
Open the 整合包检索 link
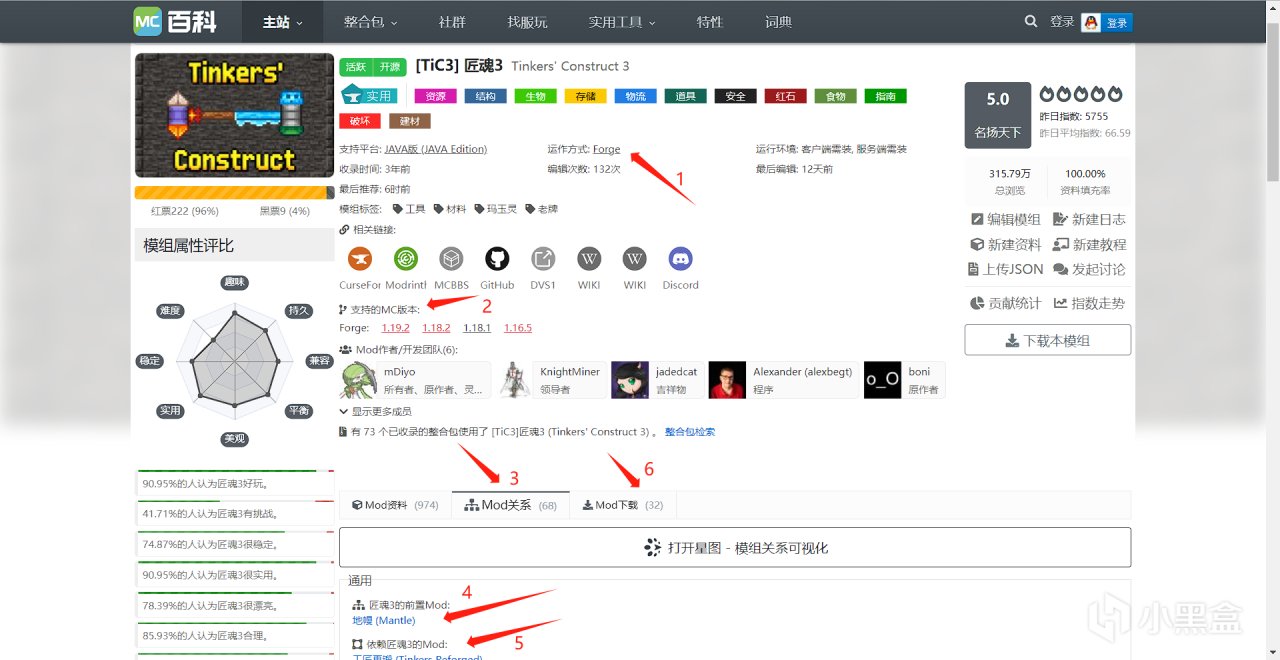point(690,432)
